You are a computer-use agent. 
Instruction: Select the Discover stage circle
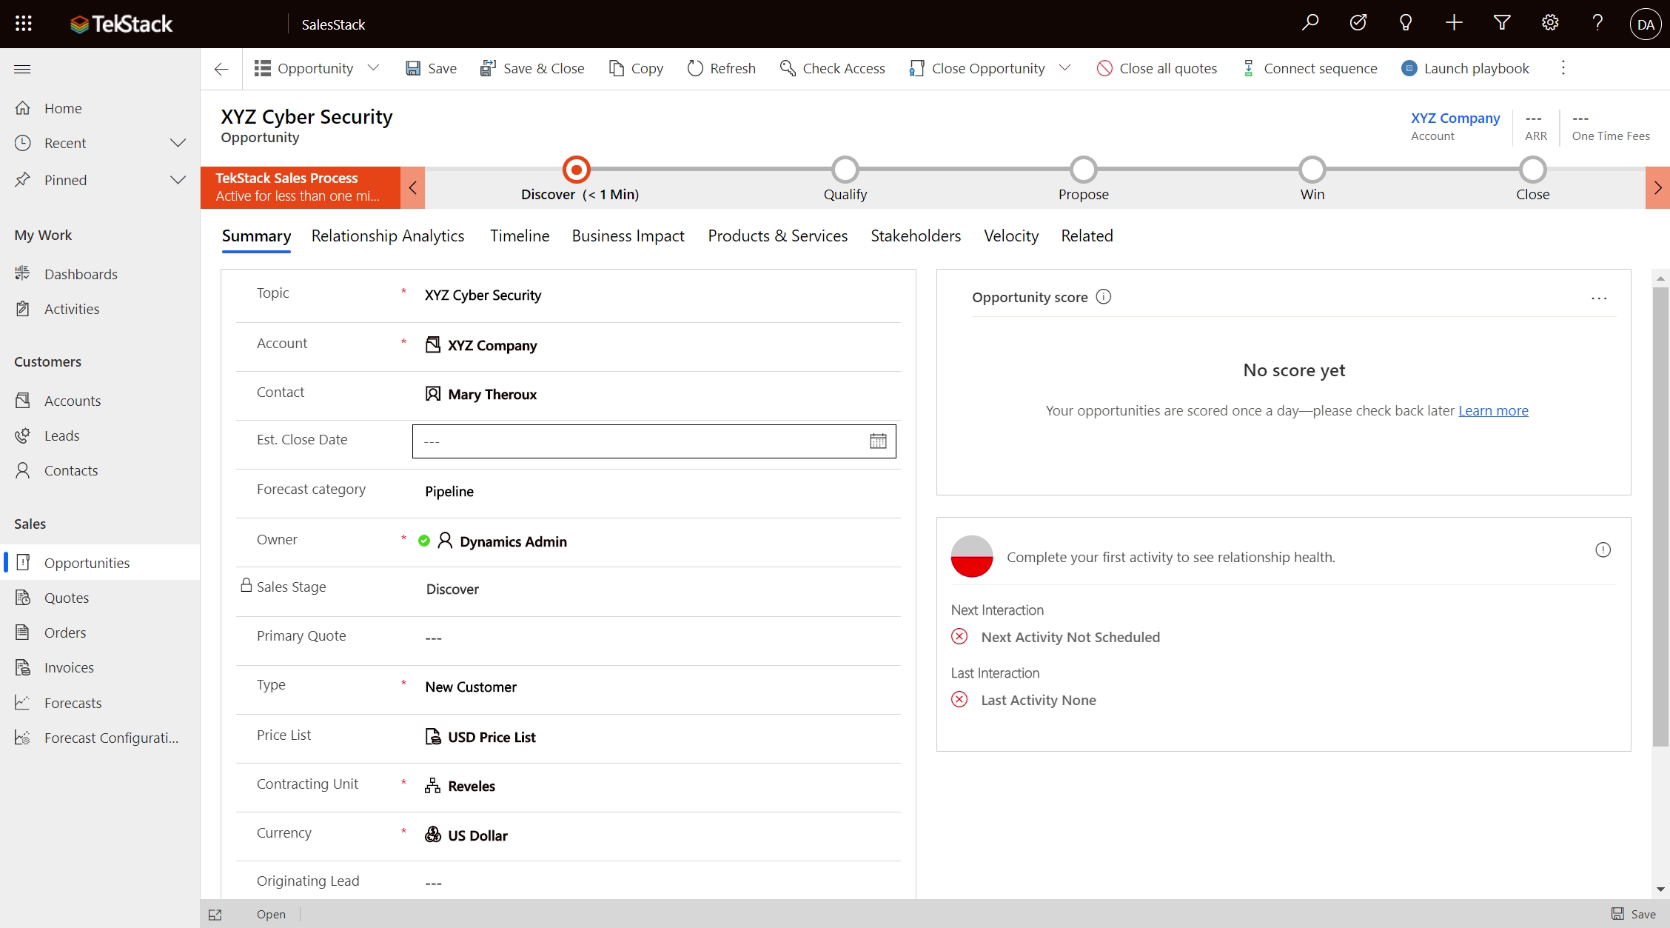pyautogui.click(x=577, y=169)
